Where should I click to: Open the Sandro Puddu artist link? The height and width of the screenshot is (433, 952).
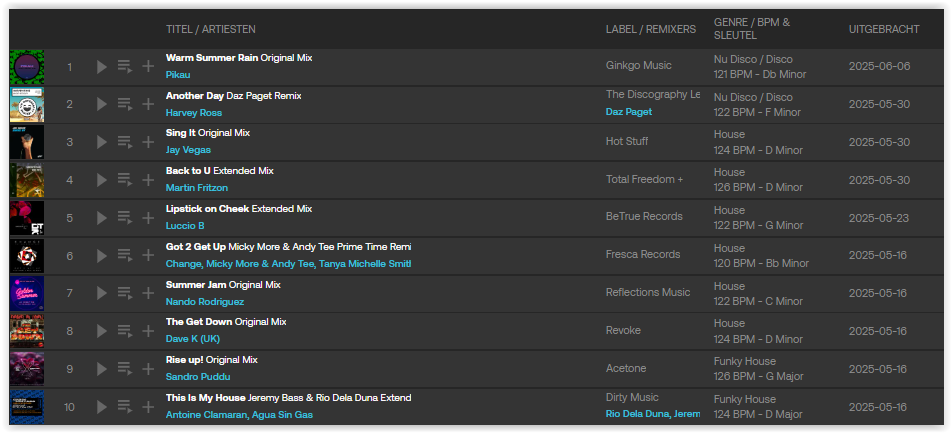point(198,377)
